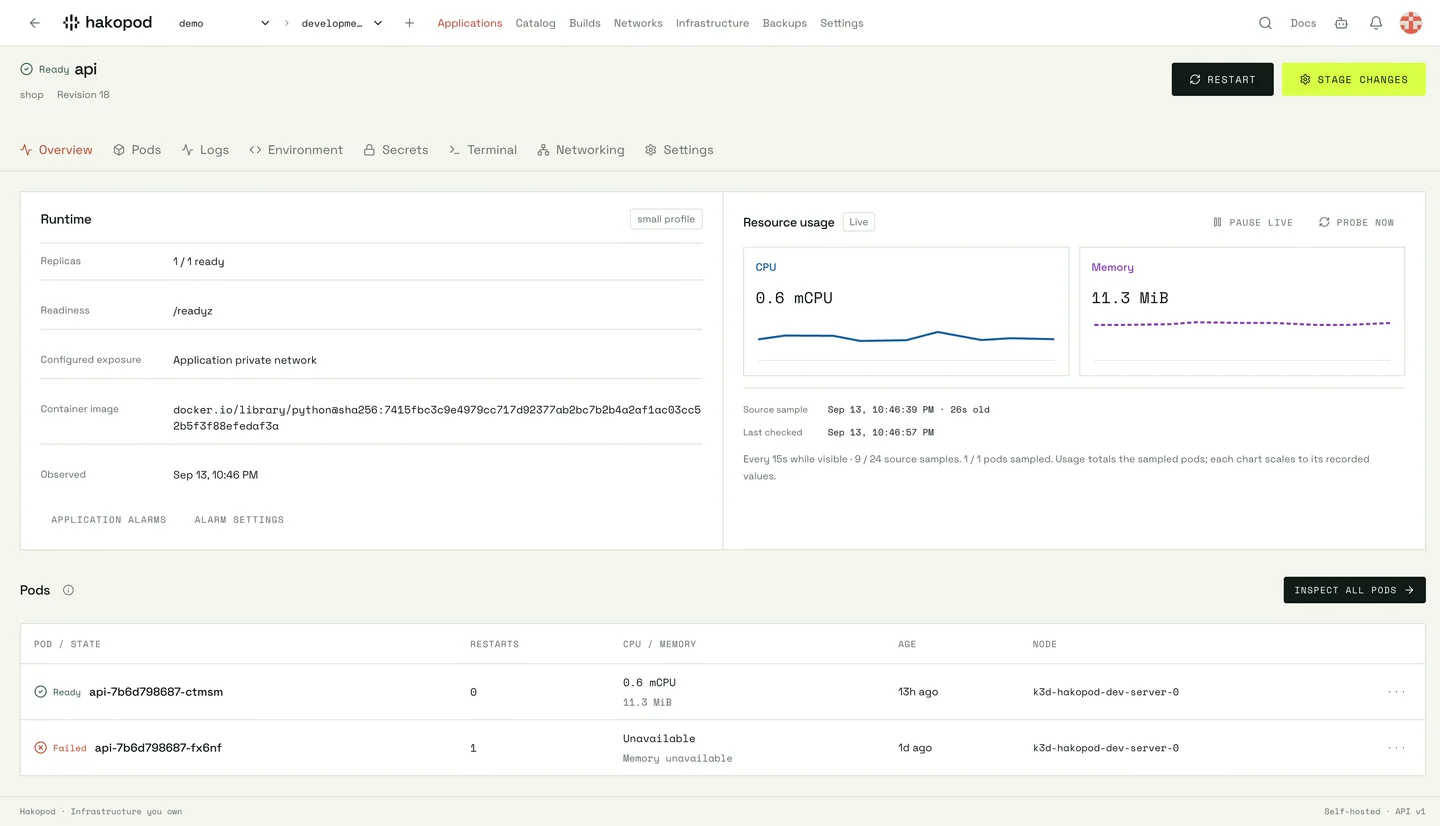Expand the development environment dropdown
The height and width of the screenshot is (826, 1440).
coord(342,23)
